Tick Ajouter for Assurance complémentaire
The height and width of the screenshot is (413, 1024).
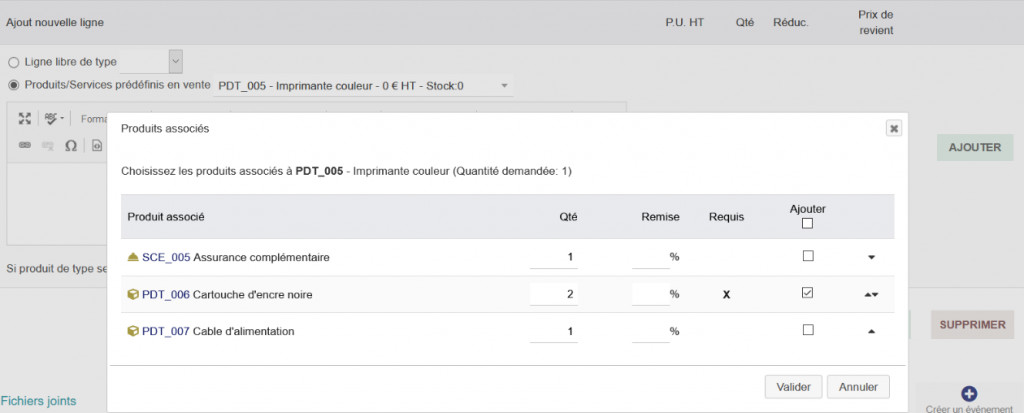click(807, 256)
